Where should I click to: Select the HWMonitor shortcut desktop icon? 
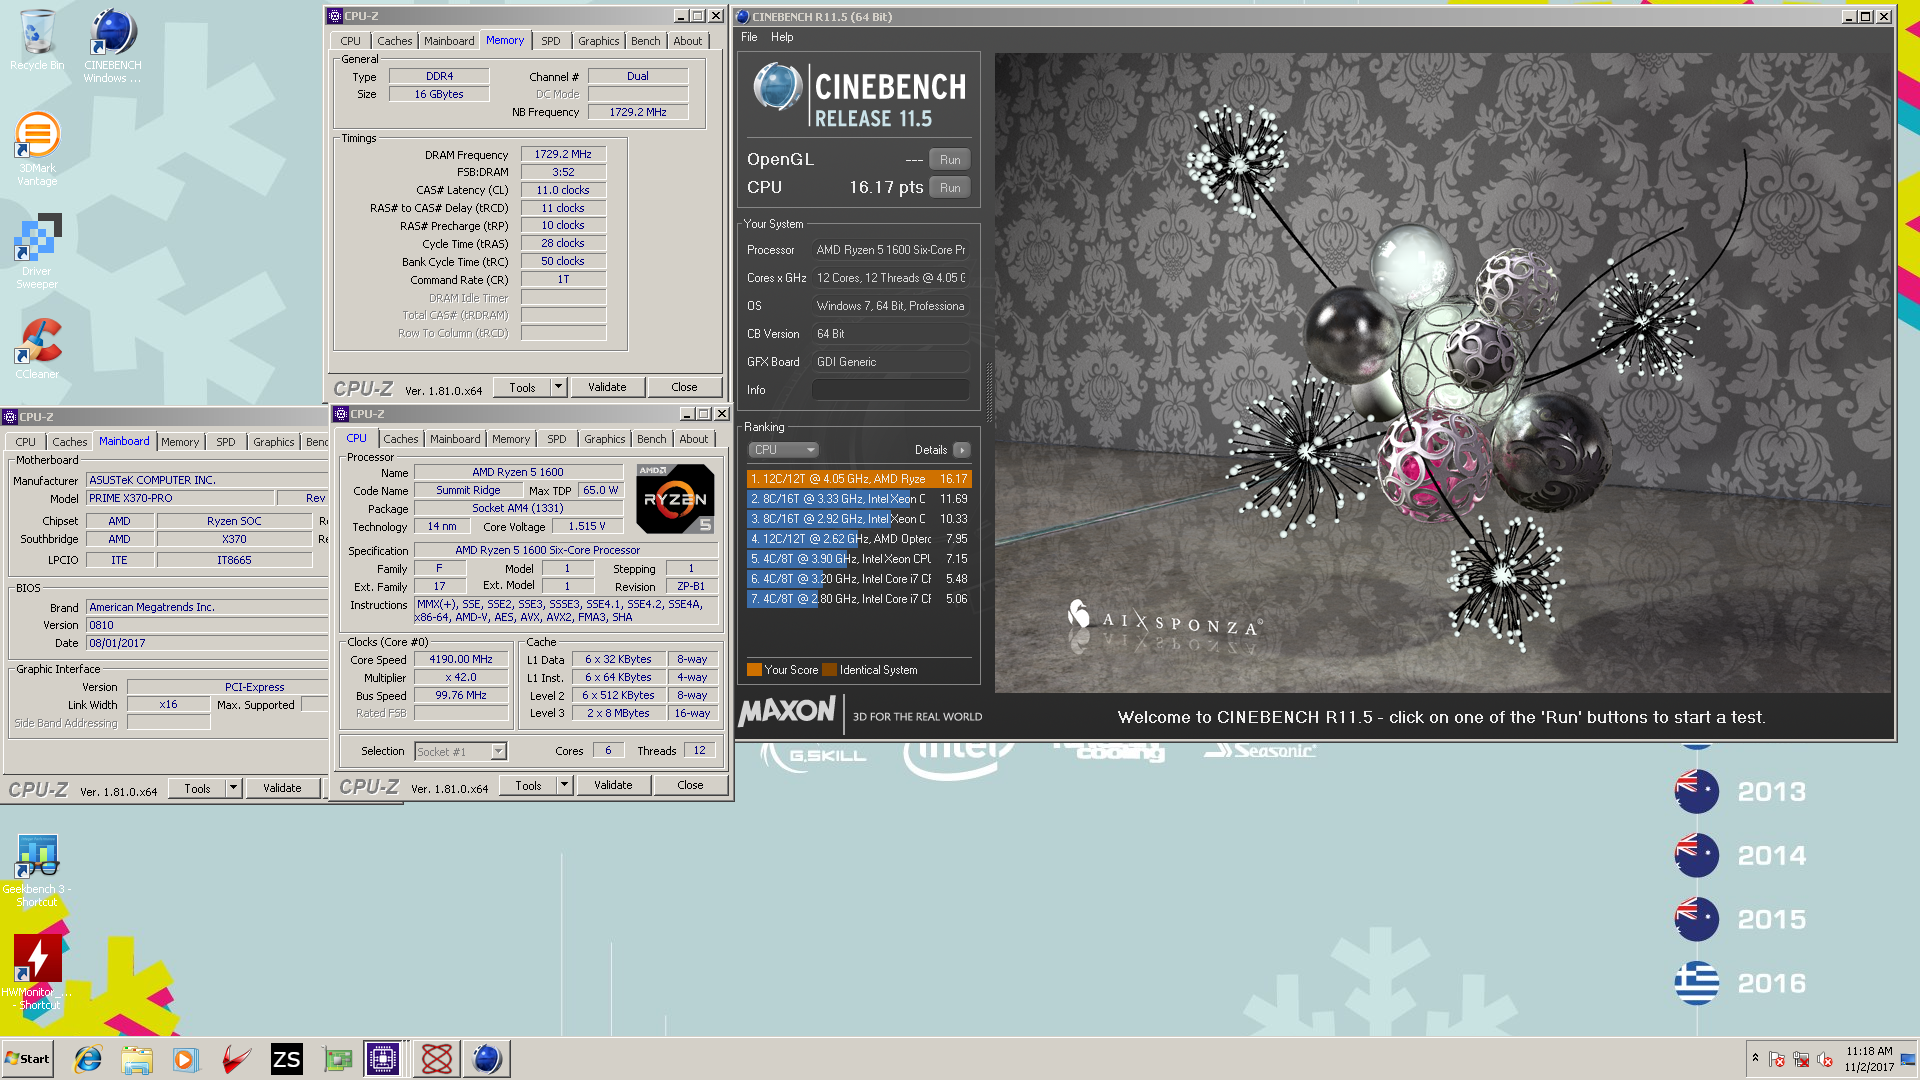pos(37,972)
